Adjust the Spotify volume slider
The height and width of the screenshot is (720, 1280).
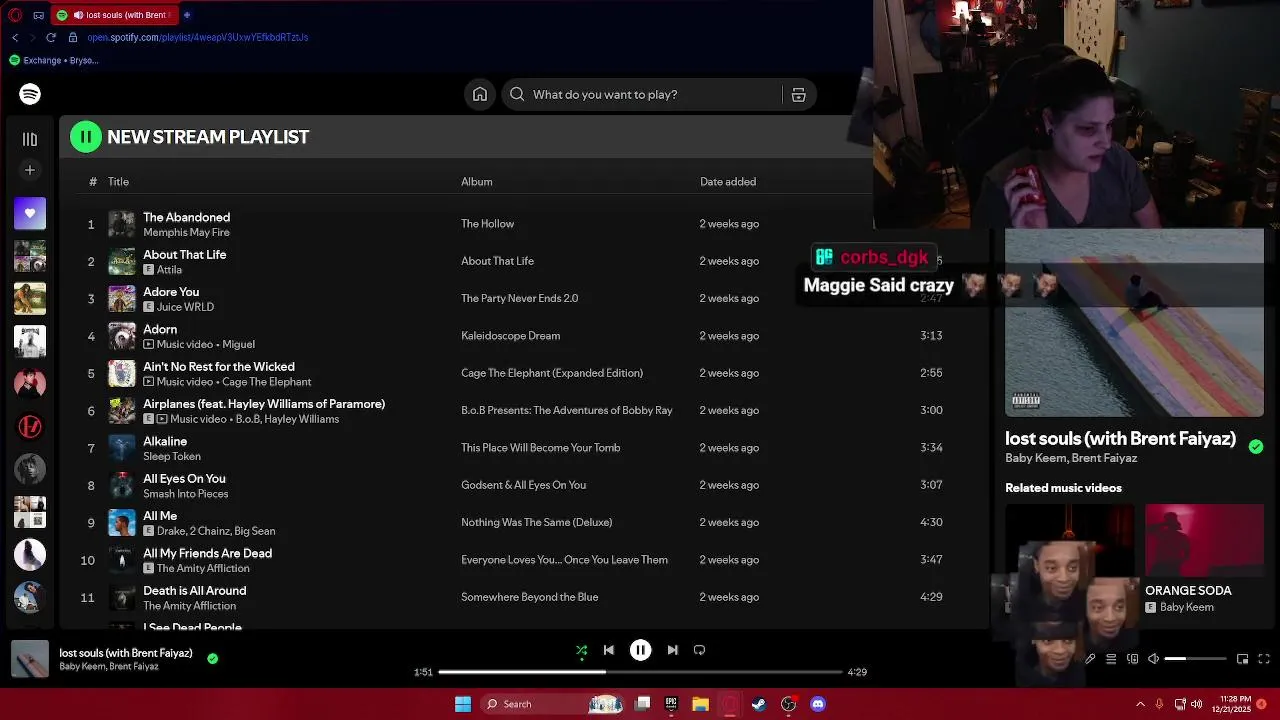click(1195, 659)
